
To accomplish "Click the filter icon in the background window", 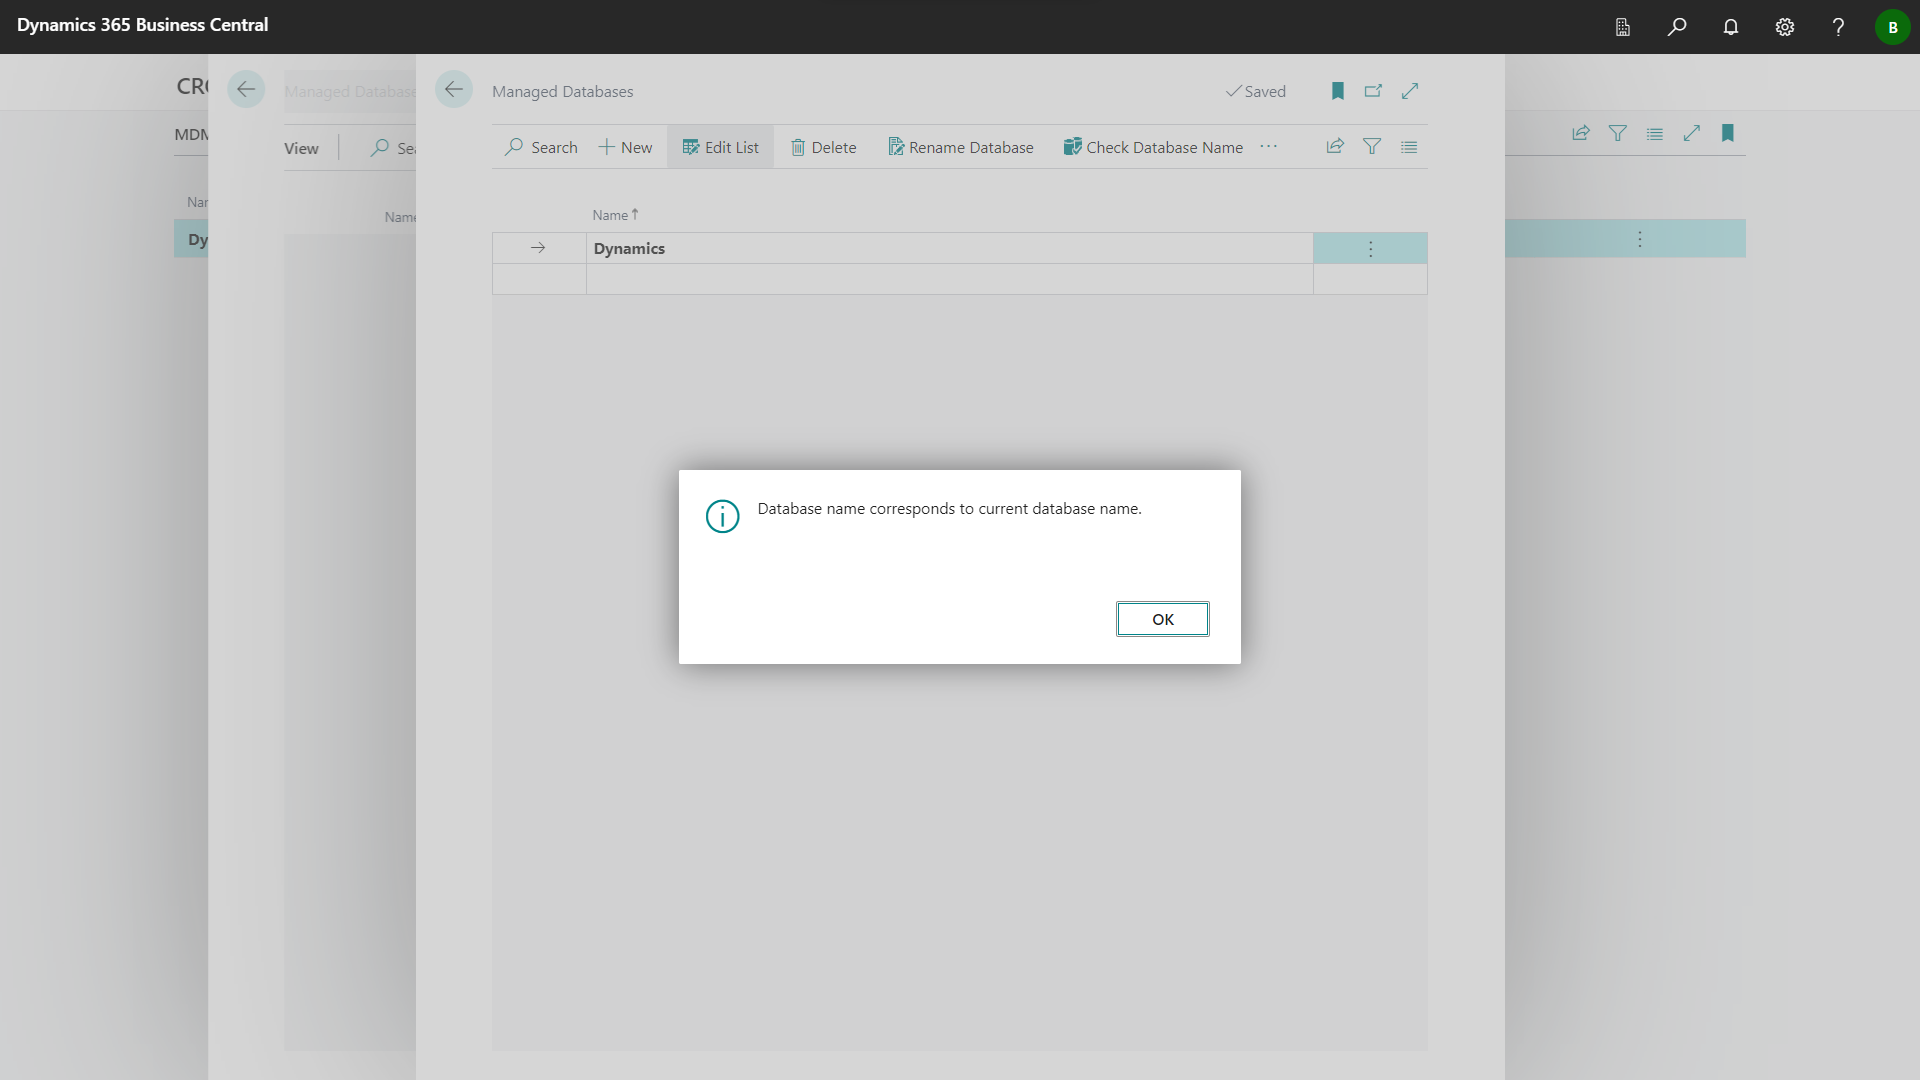I will coord(1618,133).
